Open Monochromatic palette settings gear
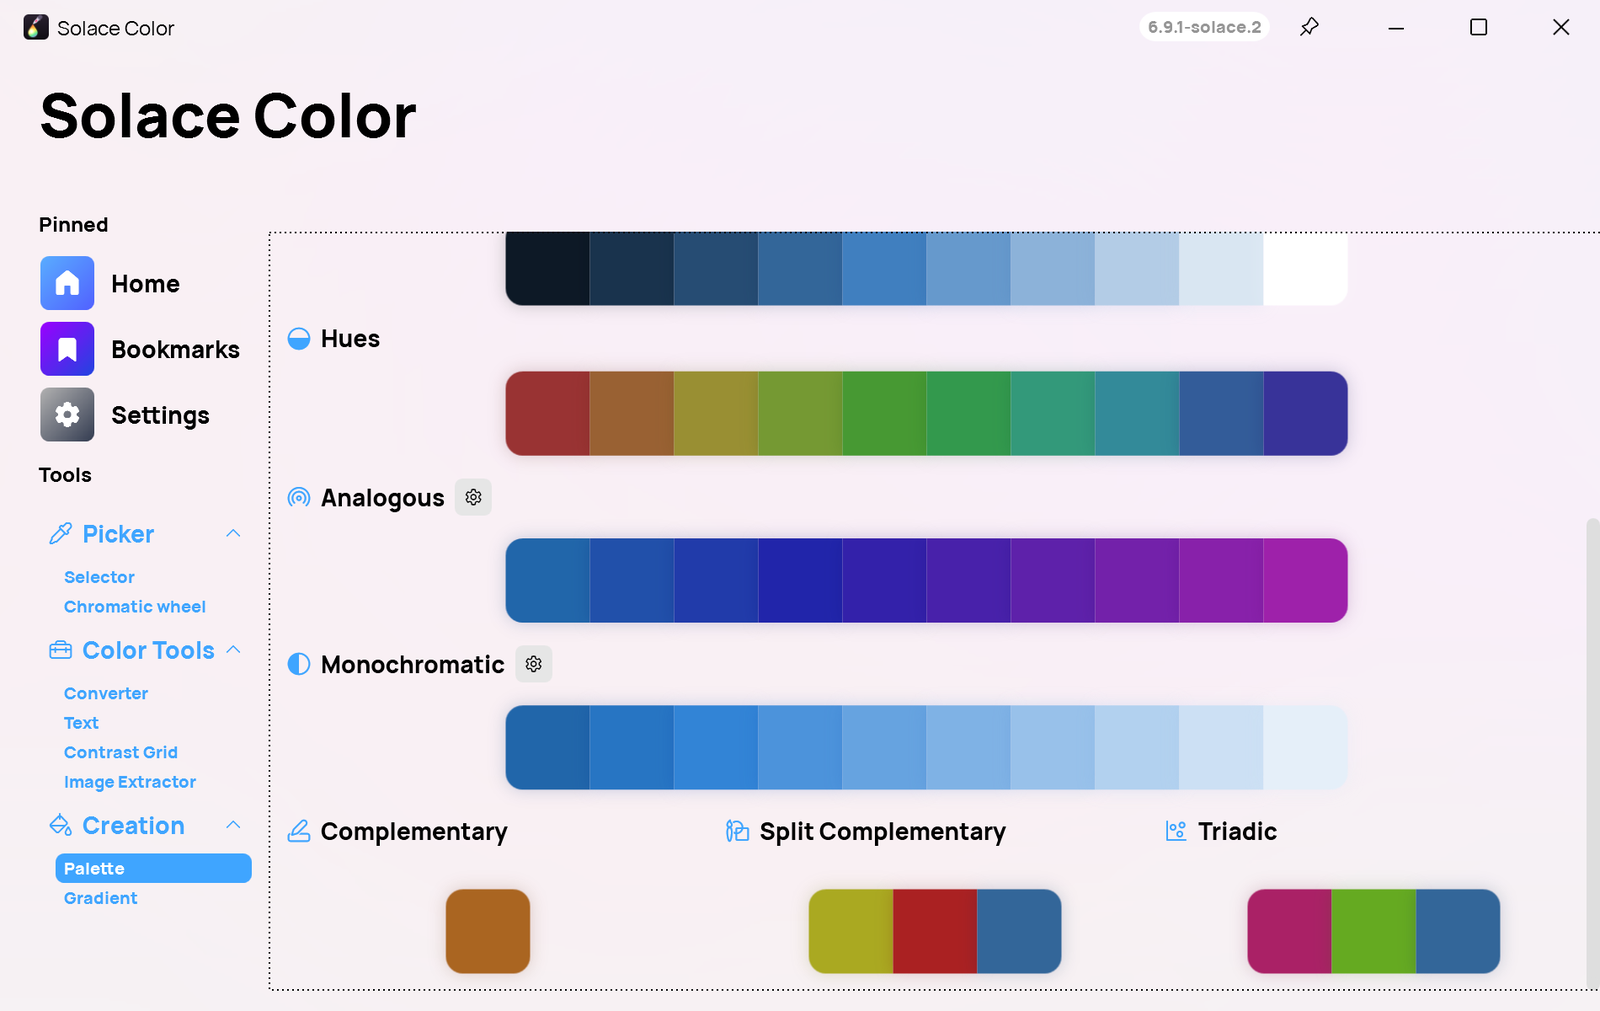The width and height of the screenshot is (1600, 1011). coord(534,664)
